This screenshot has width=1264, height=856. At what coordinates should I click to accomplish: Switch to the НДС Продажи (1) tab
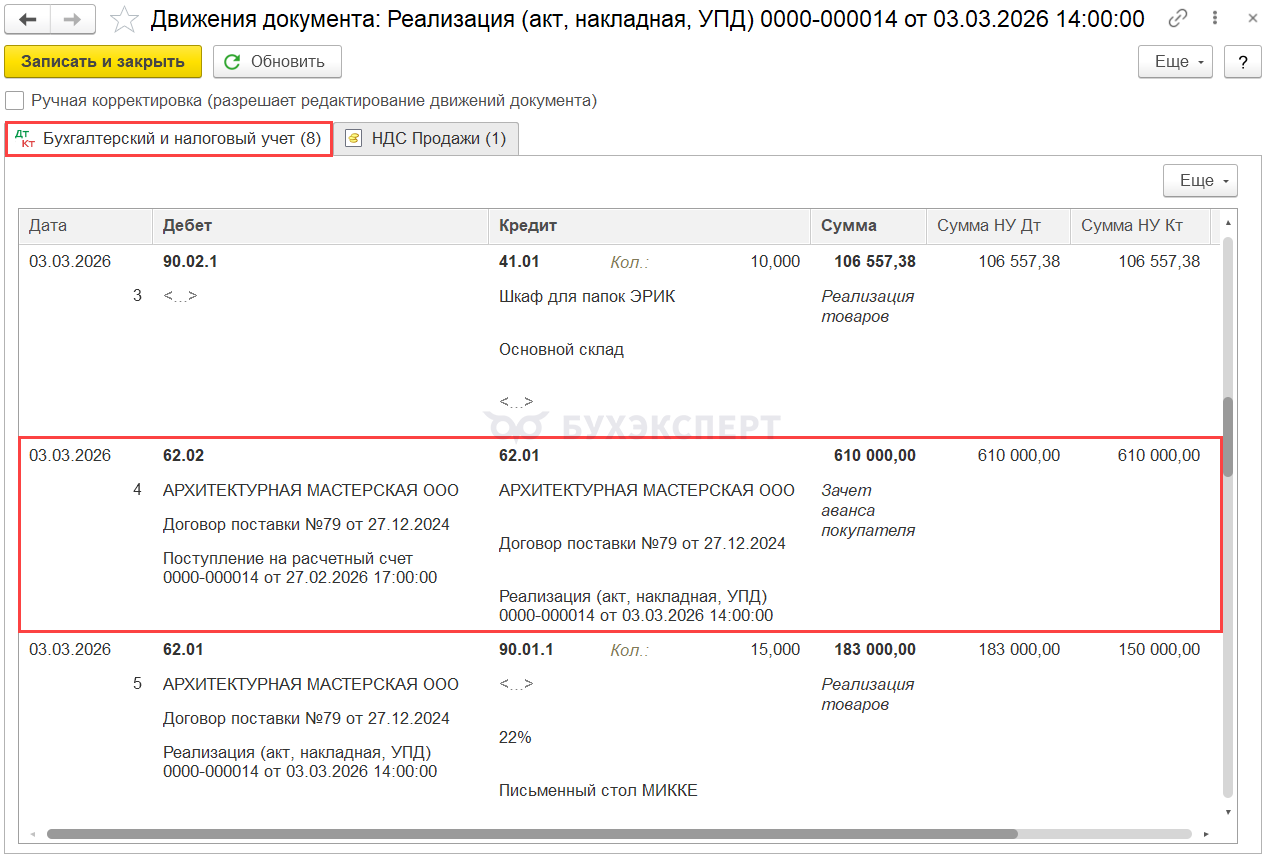[x=427, y=139]
